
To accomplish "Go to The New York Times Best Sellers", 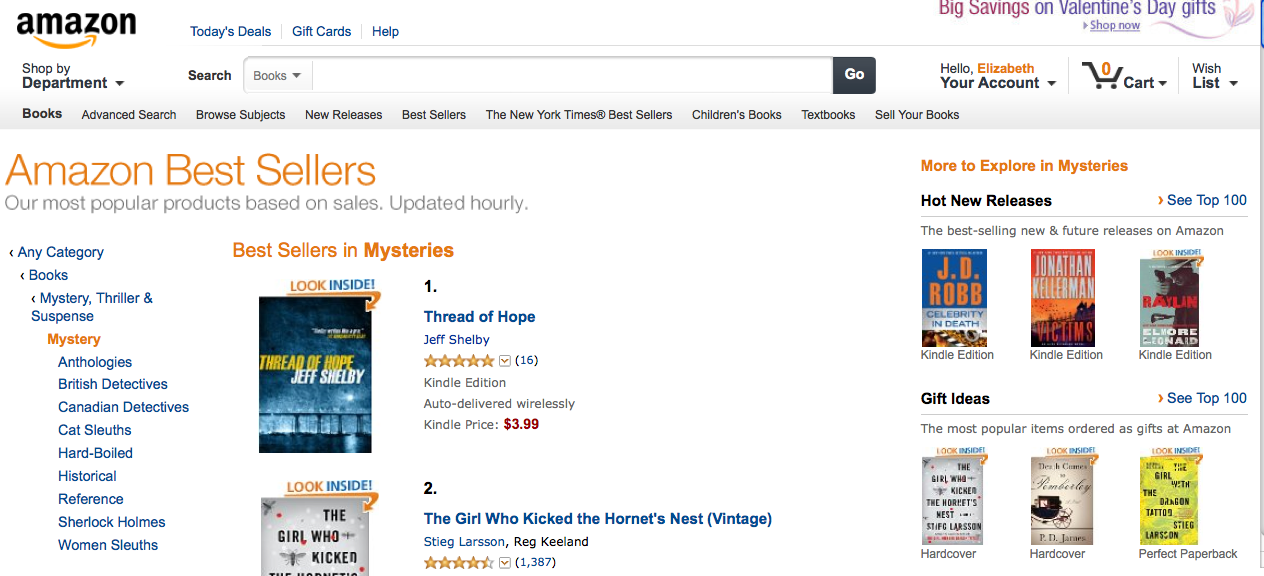I will tap(578, 115).
